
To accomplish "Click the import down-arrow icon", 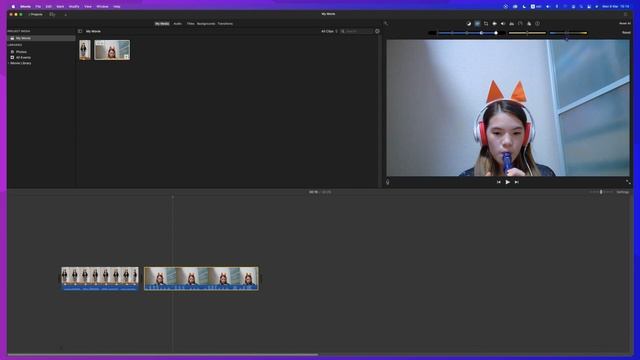I will 65,15.
